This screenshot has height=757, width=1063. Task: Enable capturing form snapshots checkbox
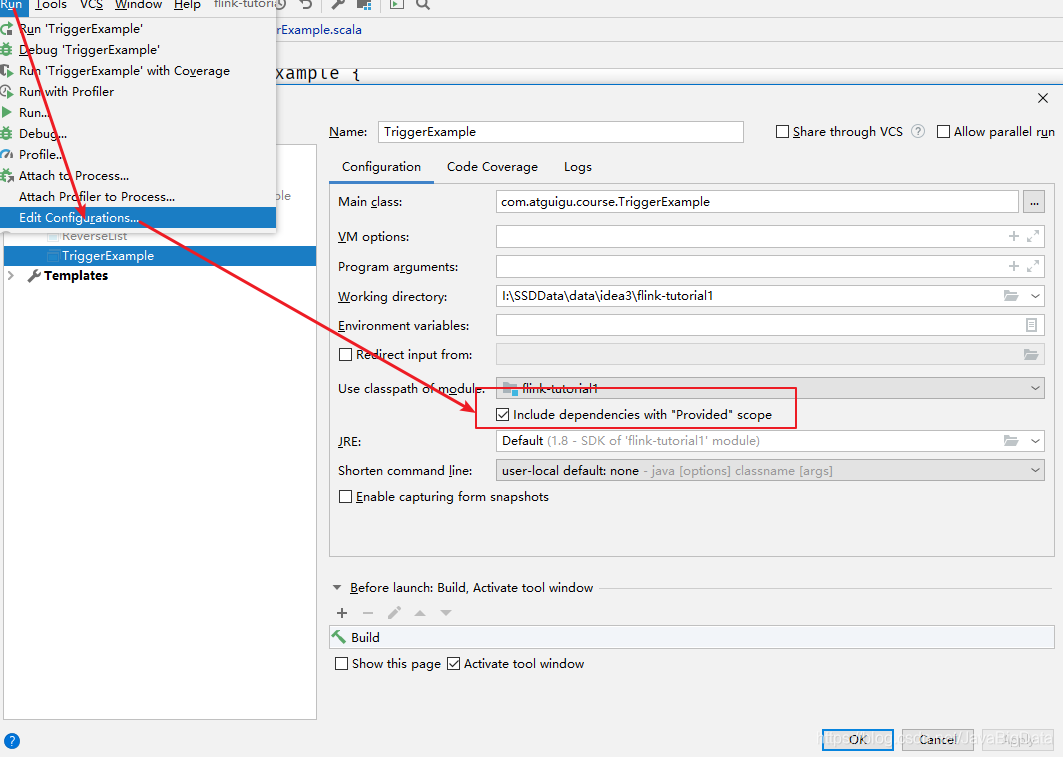pos(345,497)
